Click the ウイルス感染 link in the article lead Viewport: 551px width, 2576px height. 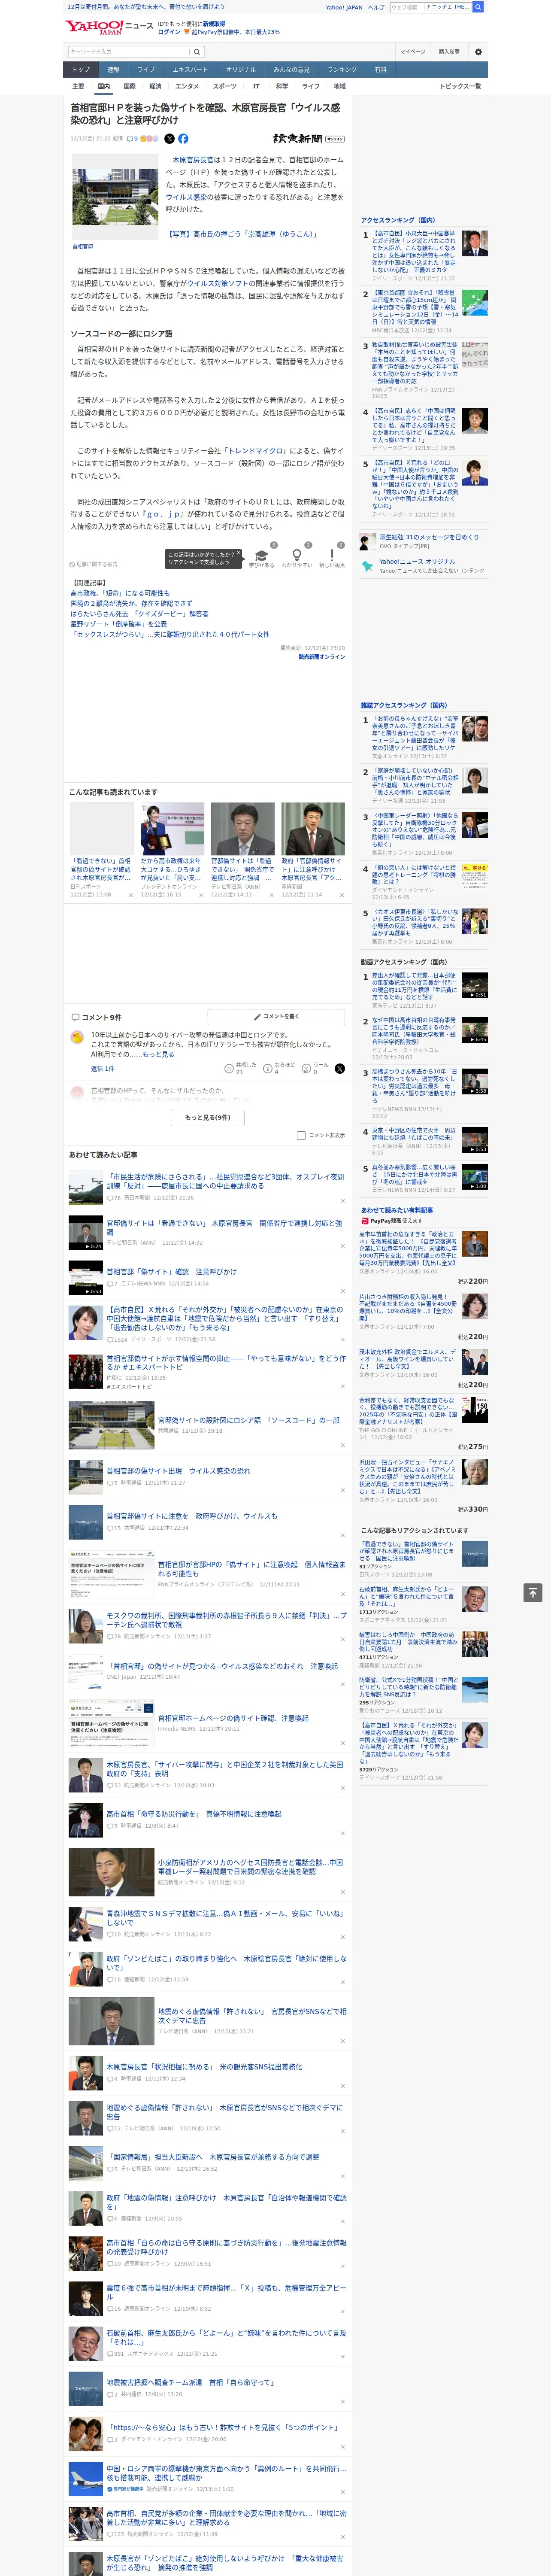click(187, 197)
